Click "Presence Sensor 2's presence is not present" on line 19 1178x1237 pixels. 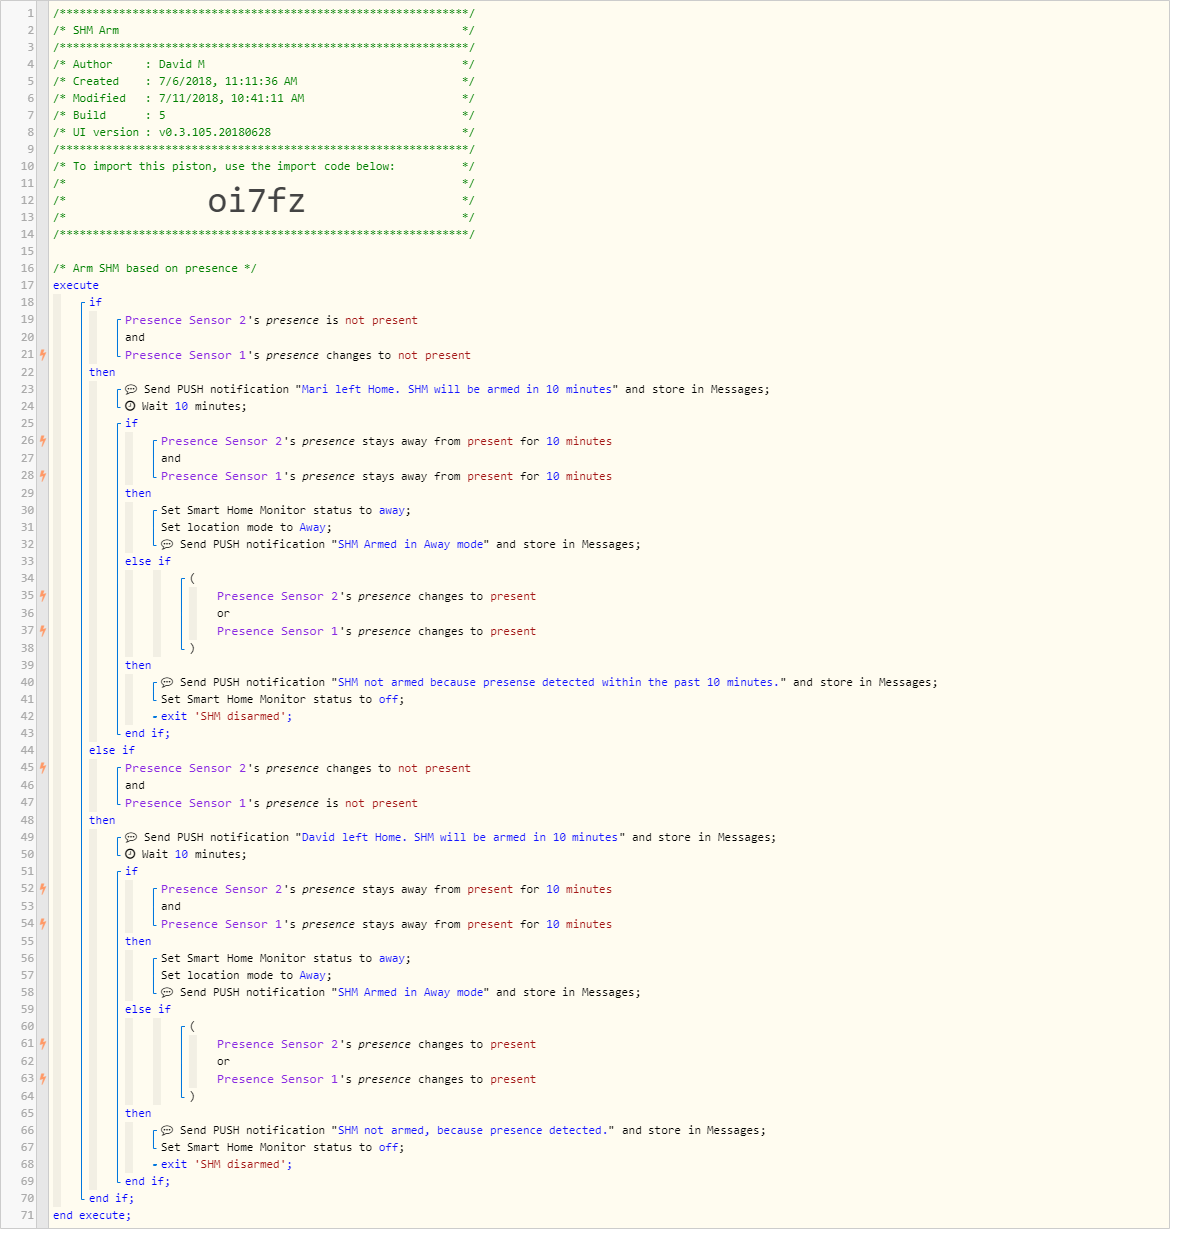tap(271, 321)
